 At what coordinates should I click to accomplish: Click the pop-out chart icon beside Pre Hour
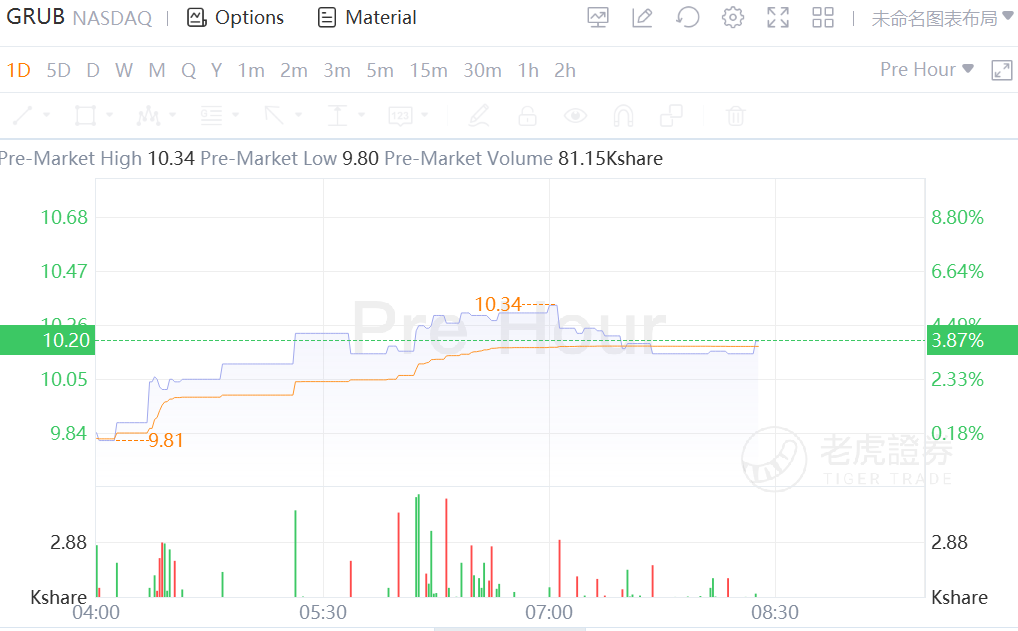(1001, 70)
